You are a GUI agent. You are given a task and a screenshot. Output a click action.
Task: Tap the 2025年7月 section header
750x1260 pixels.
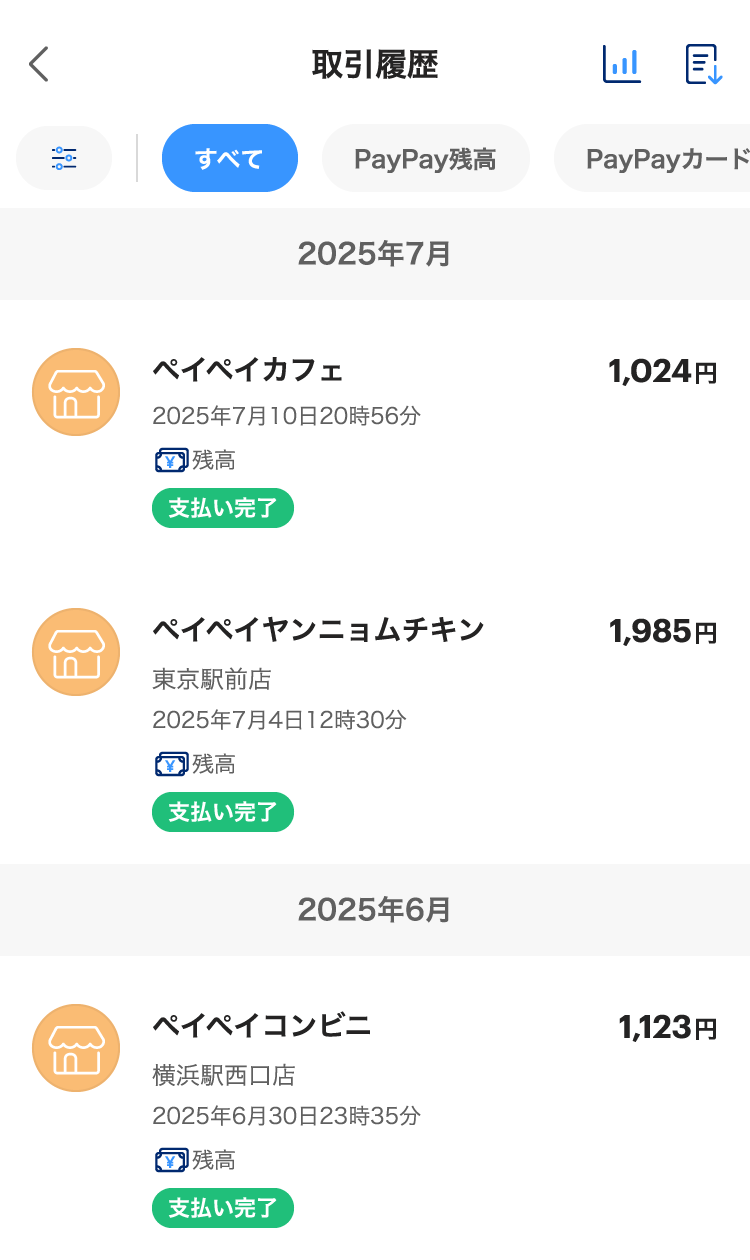375,254
